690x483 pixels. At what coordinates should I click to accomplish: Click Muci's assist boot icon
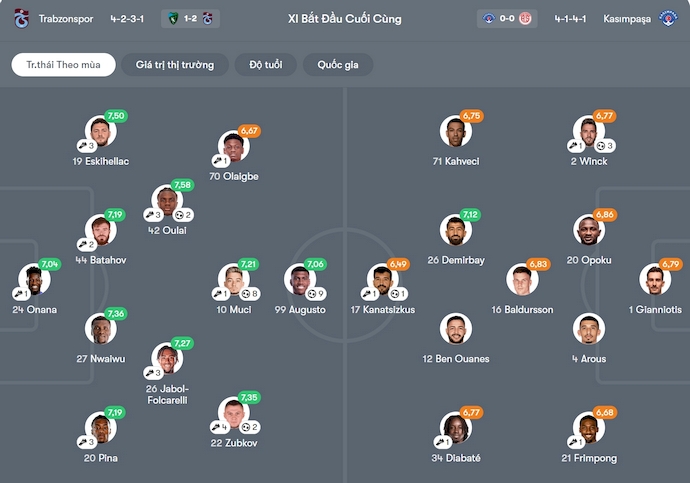219,294
